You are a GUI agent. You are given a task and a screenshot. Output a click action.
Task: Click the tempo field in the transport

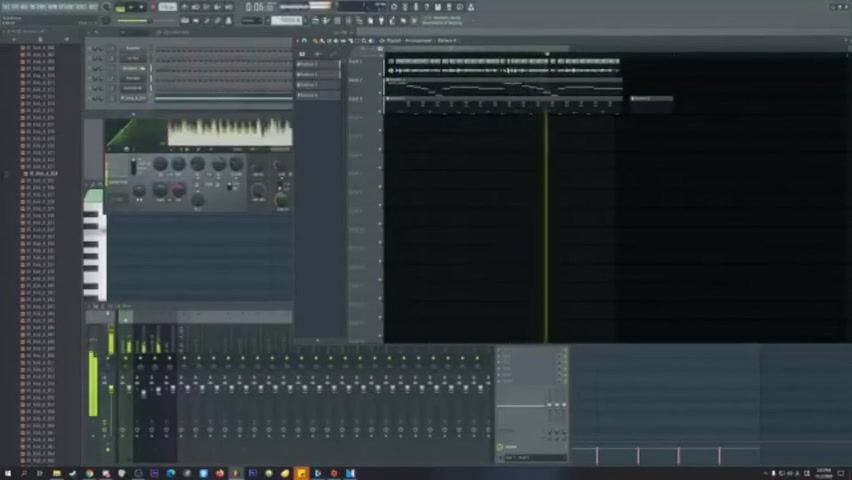click(167, 8)
